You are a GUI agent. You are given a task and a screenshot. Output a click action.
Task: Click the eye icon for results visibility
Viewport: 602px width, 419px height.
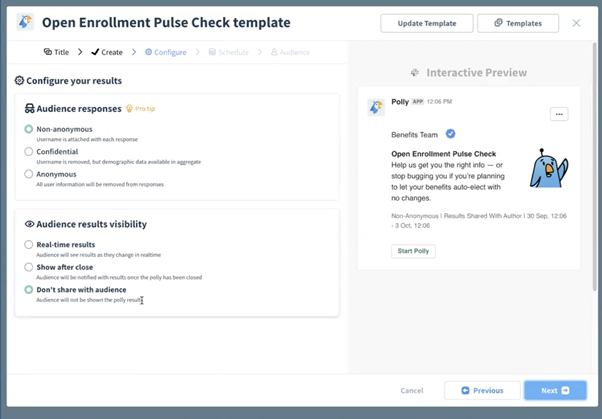click(x=29, y=224)
